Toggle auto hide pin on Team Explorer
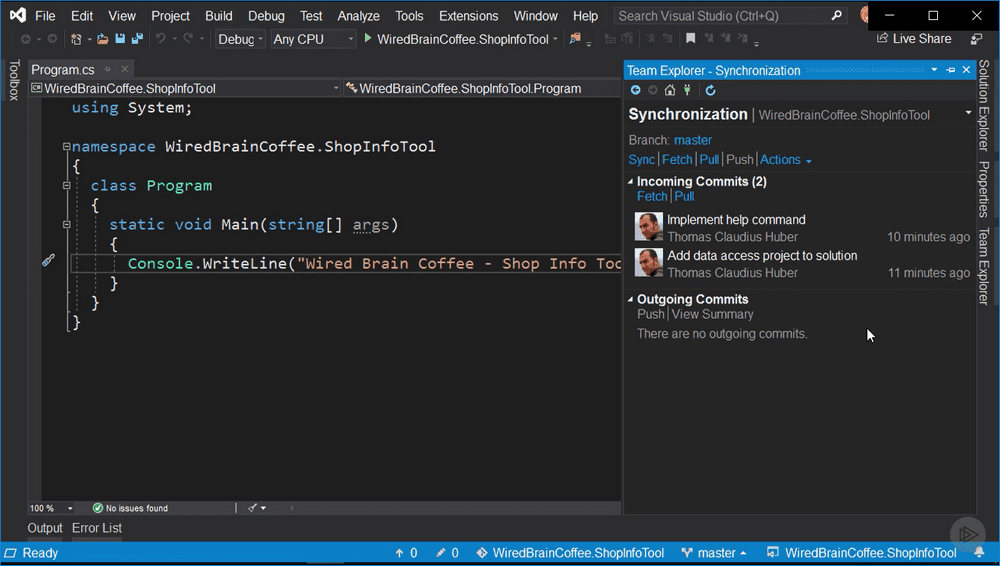1000x566 pixels. [950, 70]
